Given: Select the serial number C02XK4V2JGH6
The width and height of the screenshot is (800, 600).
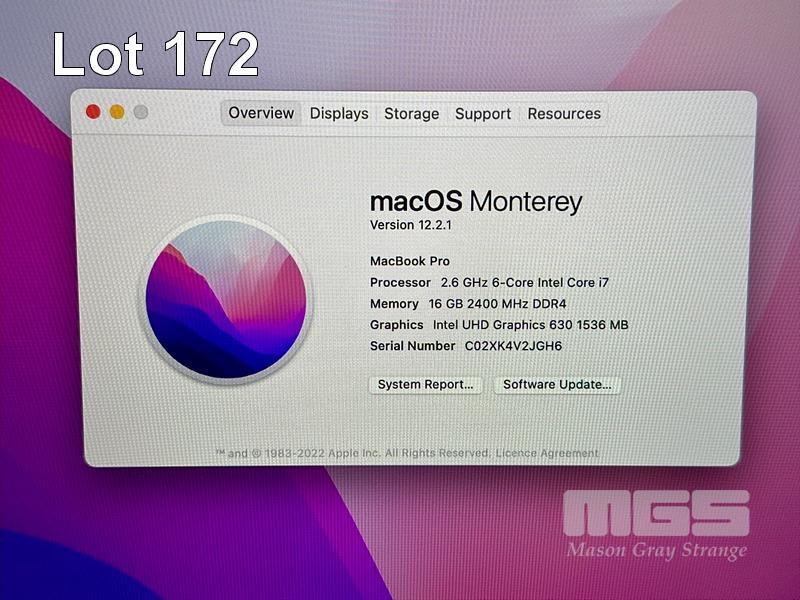Looking at the screenshot, I should [x=513, y=346].
